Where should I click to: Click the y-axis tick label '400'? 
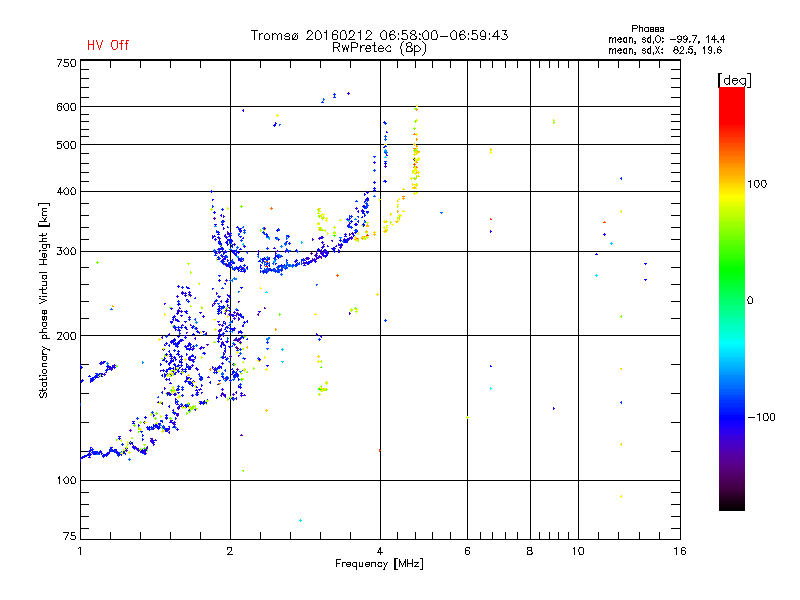click(66, 191)
